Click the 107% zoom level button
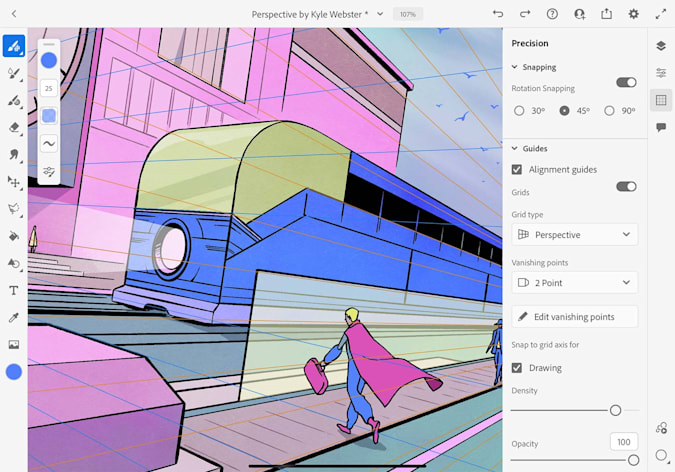This screenshot has width=675, height=472. pyautogui.click(x=407, y=14)
